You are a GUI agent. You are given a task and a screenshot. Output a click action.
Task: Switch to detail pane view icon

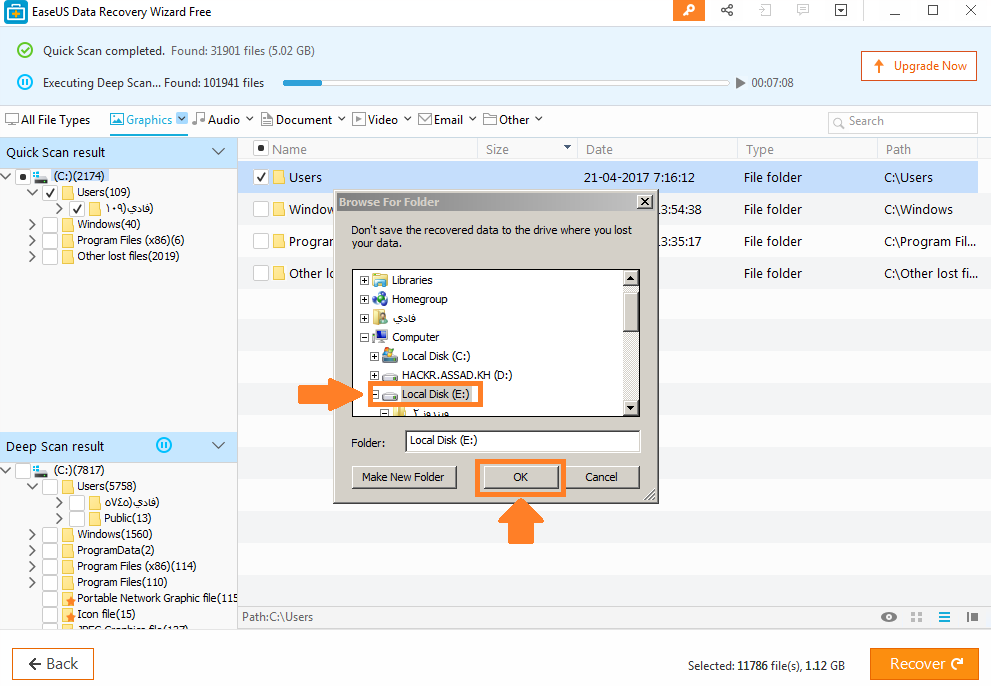coord(972,617)
